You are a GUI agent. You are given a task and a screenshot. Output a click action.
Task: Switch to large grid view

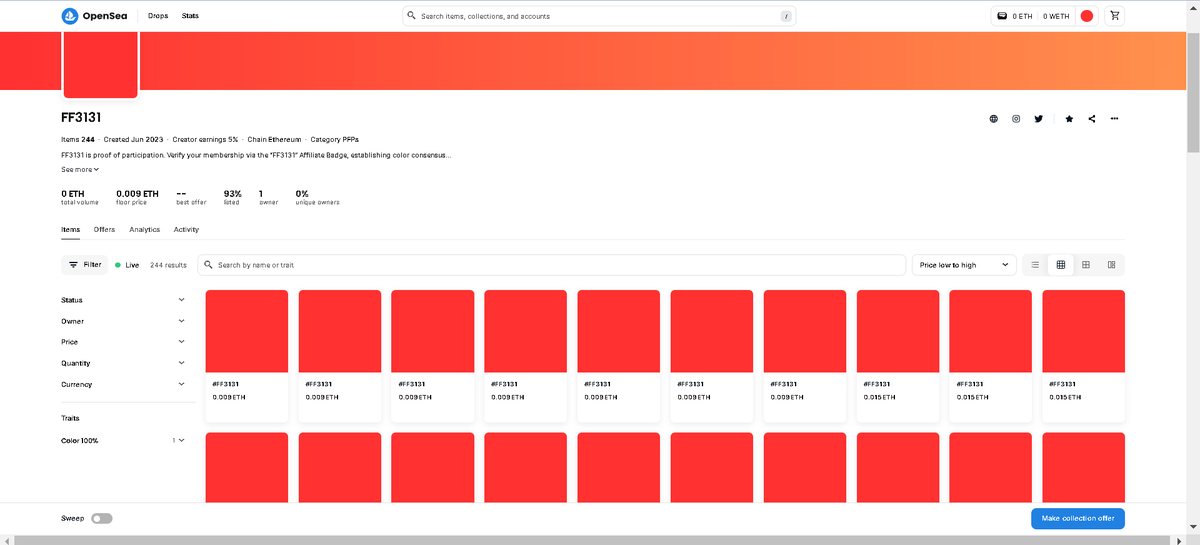click(1086, 265)
